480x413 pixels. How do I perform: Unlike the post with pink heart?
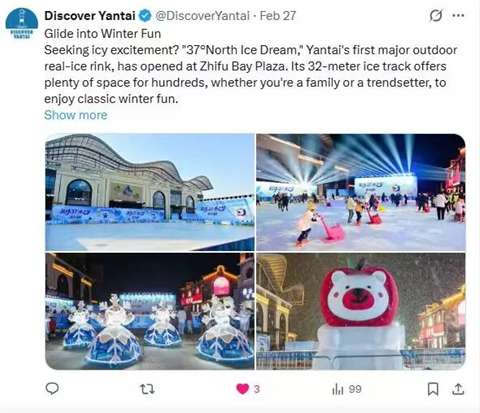pyautogui.click(x=243, y=389)
